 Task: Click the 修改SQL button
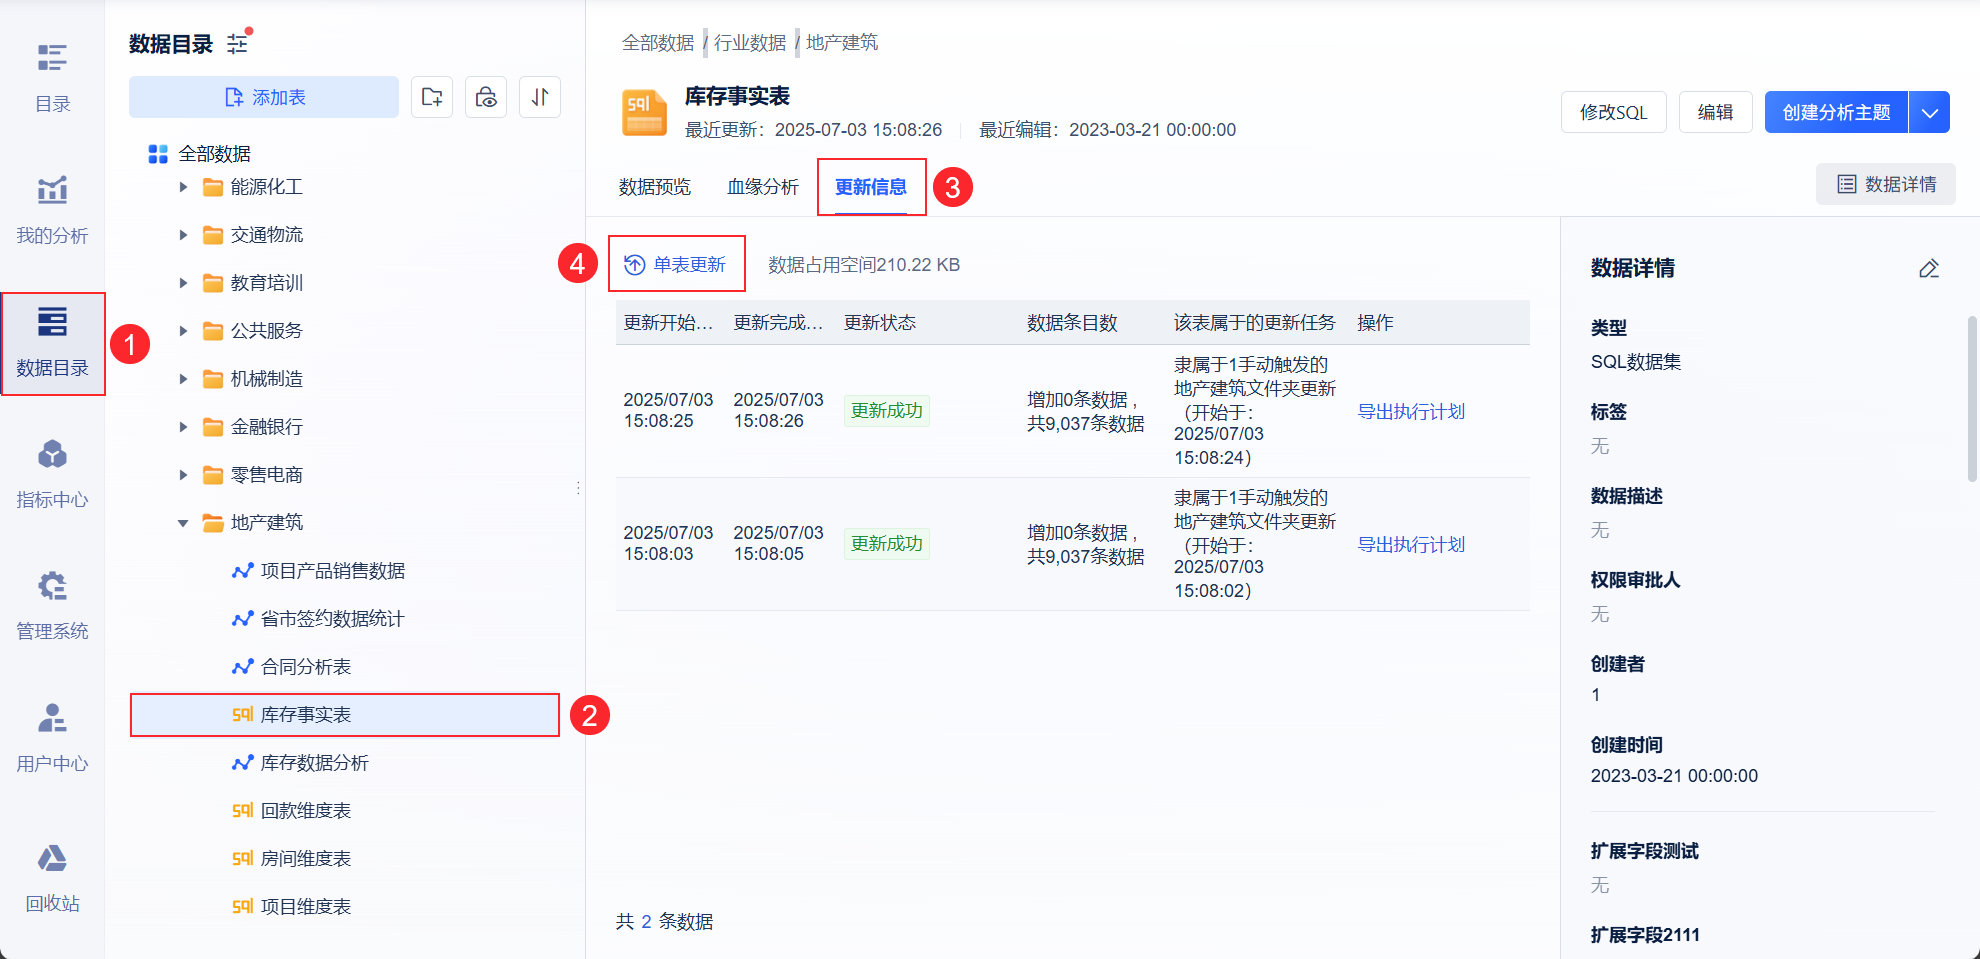[x=1613, y=112]
